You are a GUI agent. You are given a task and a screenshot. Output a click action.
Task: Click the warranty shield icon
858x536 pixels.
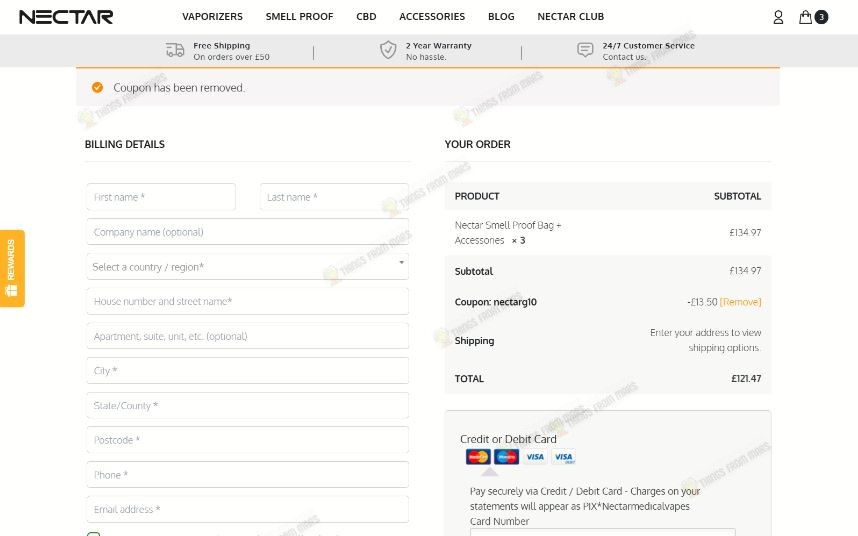(x=388, y=50)
